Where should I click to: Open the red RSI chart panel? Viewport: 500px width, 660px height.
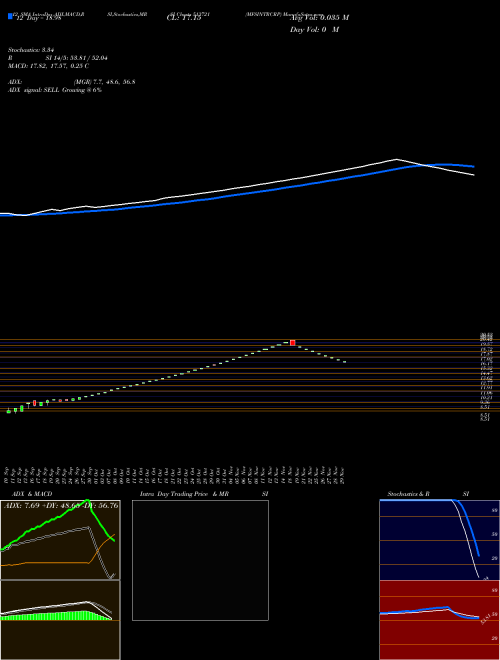coord(439,620)
